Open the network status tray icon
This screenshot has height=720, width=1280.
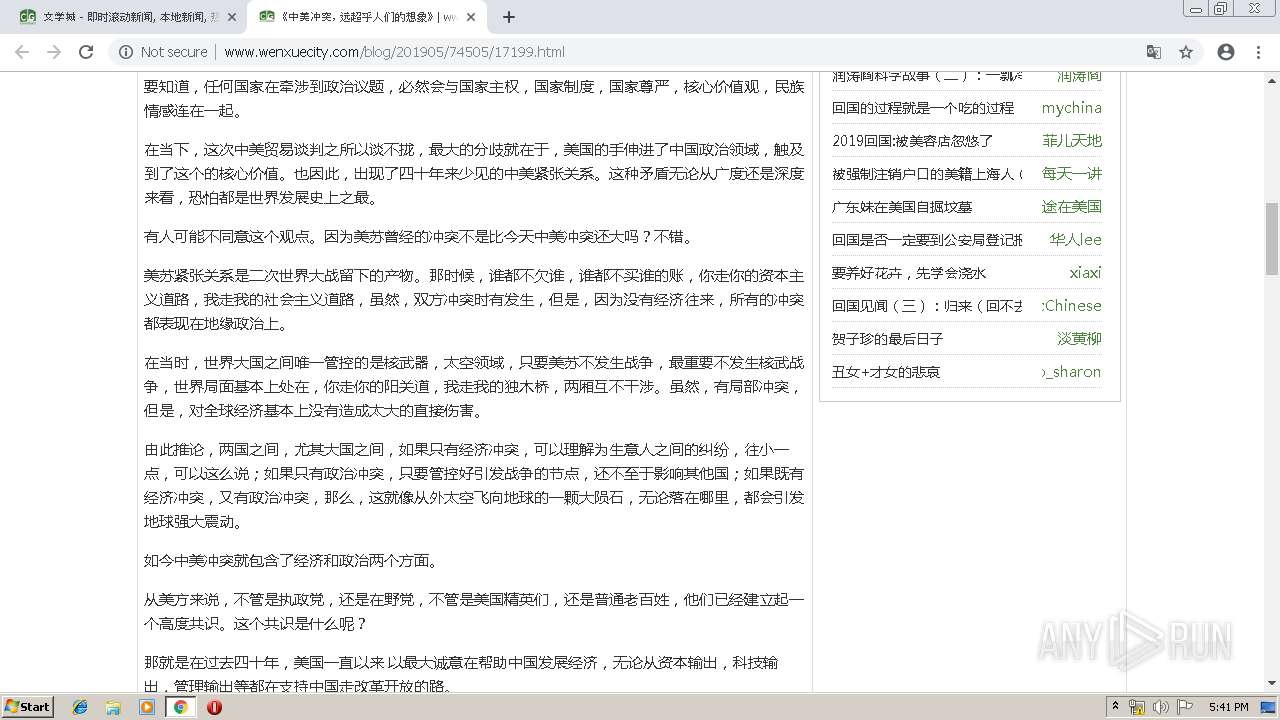click(x=1137, y=707)
